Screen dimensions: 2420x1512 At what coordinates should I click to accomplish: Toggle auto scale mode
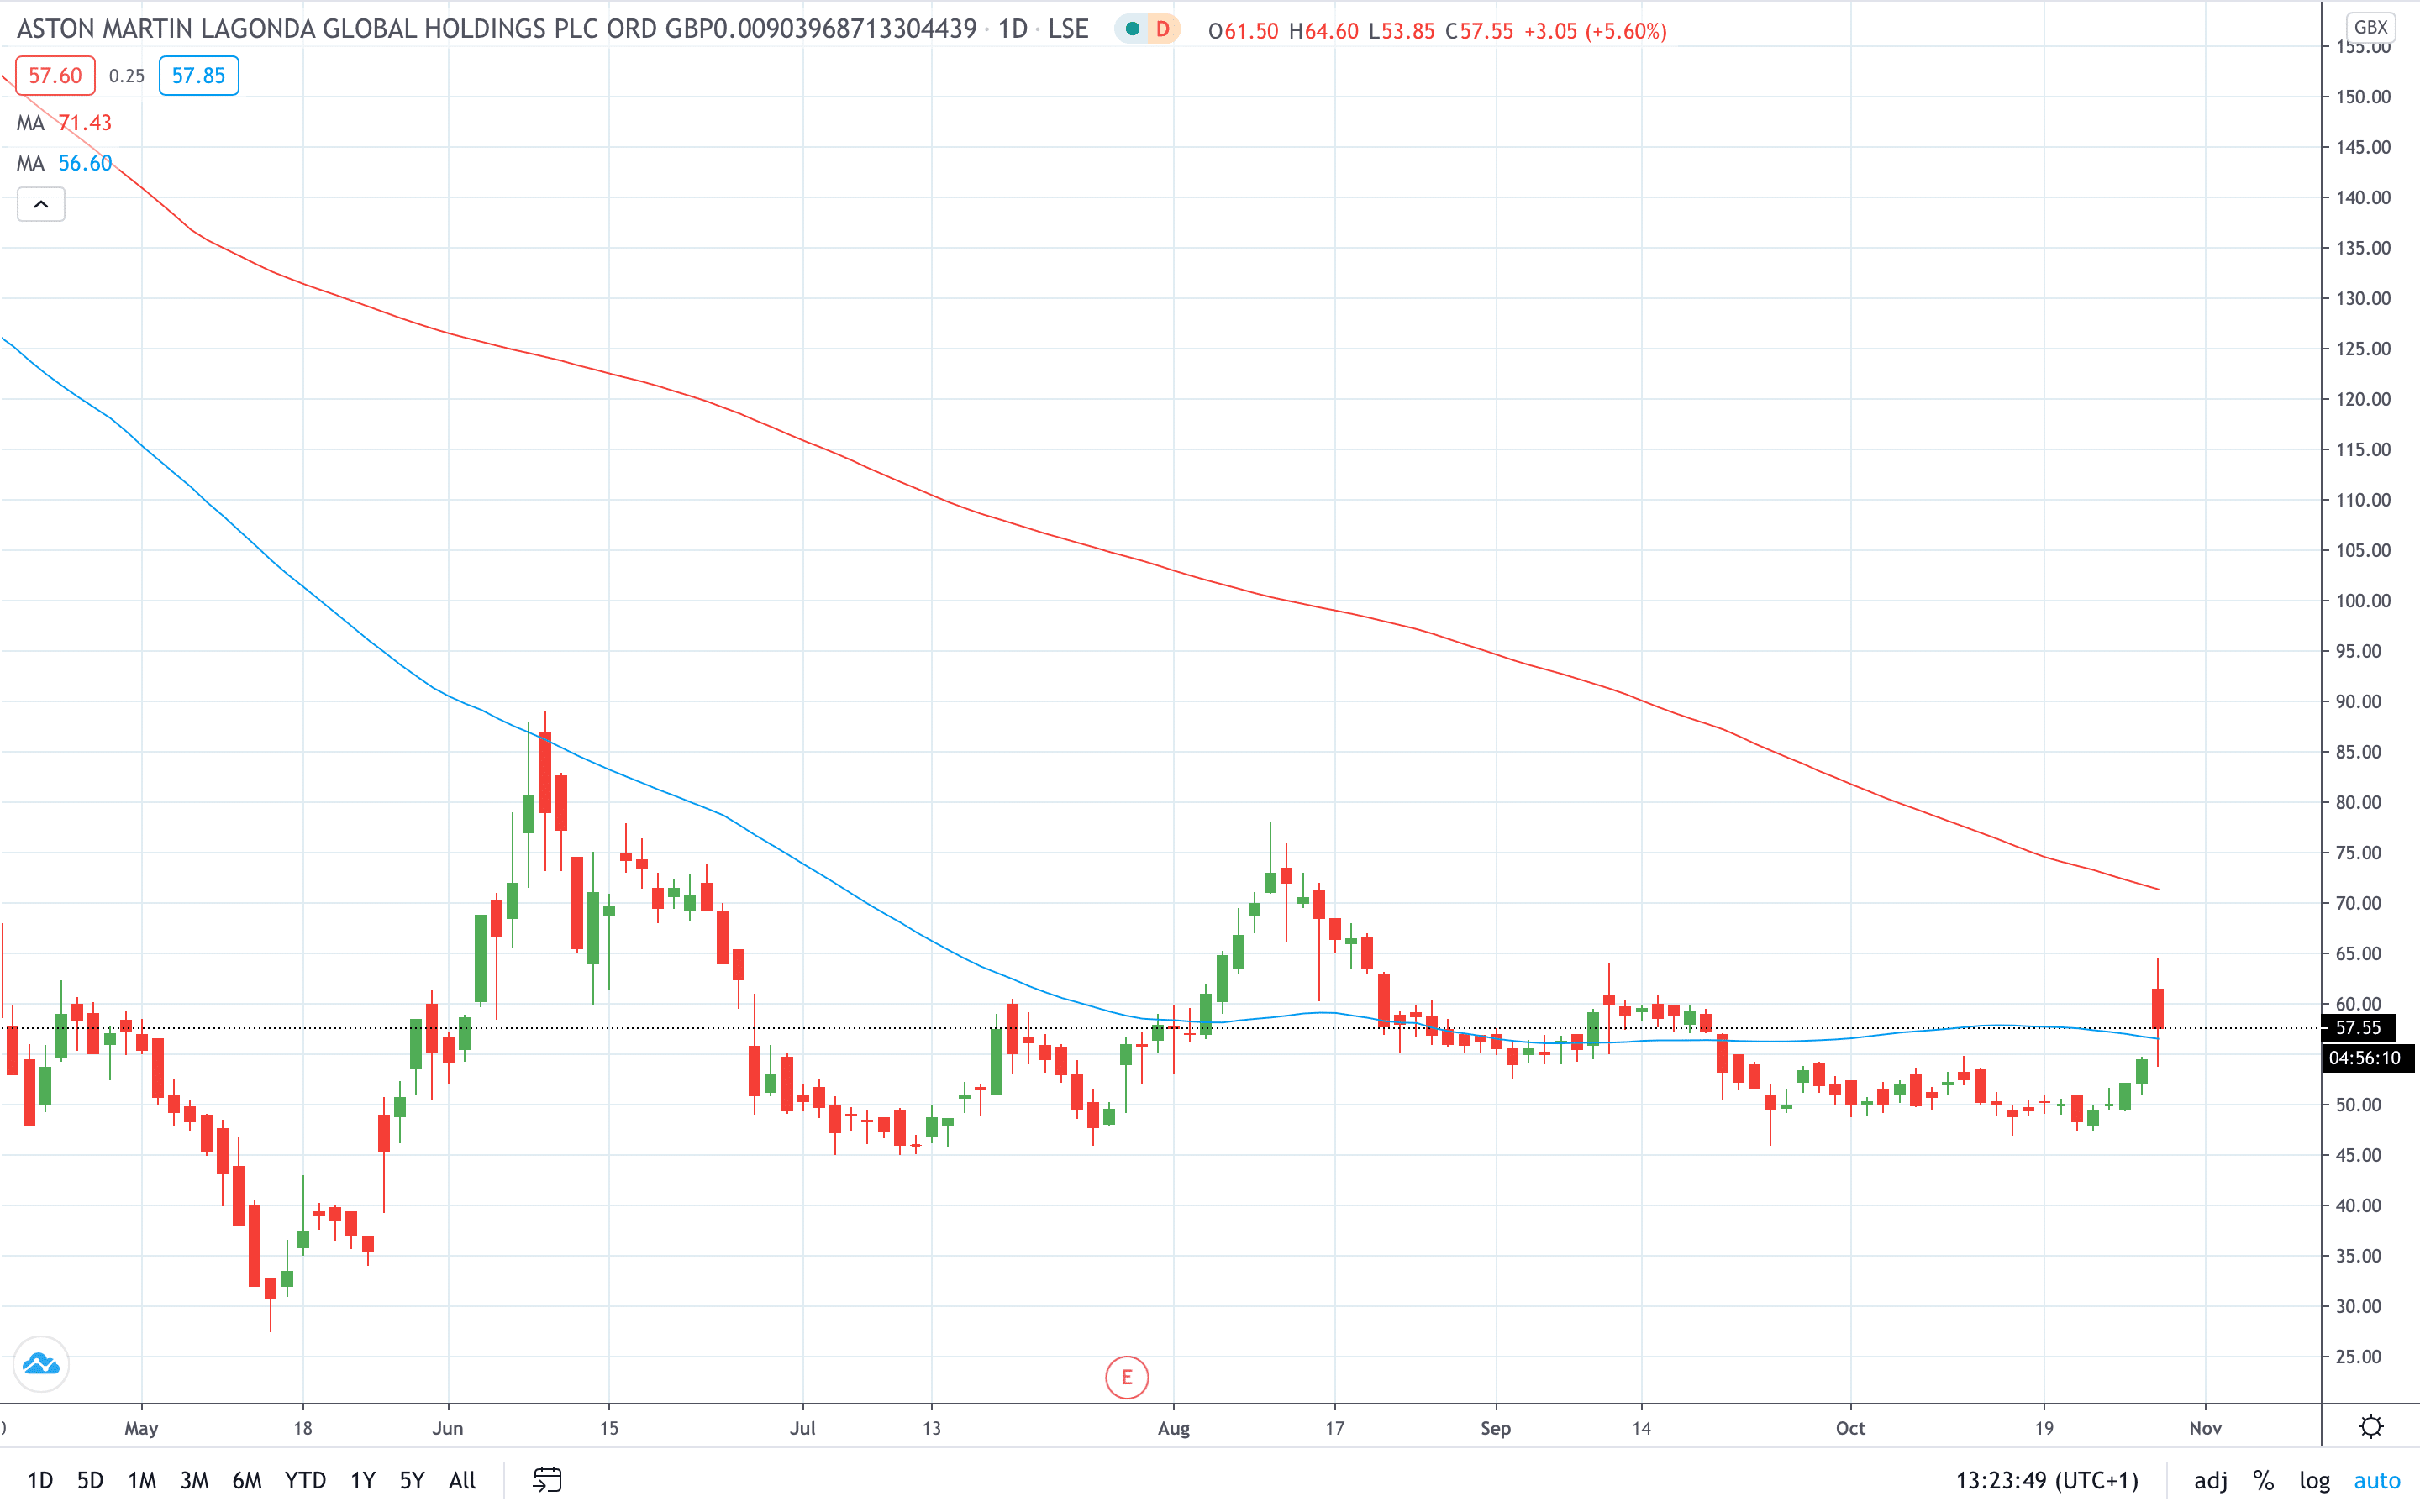[x=2376, y=1480]
